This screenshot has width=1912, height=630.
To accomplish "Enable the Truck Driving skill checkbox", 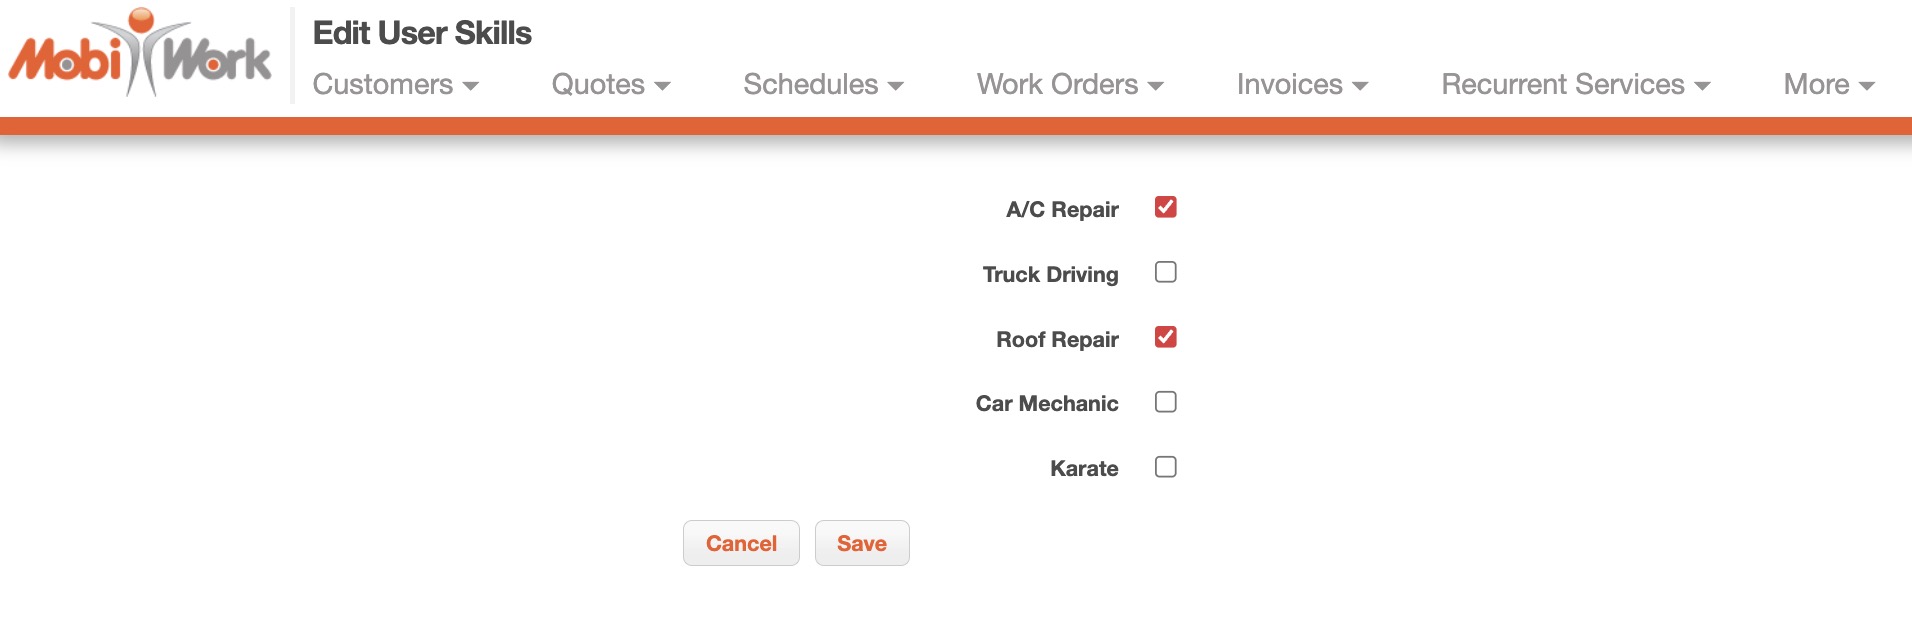I will pos(1165,272).
